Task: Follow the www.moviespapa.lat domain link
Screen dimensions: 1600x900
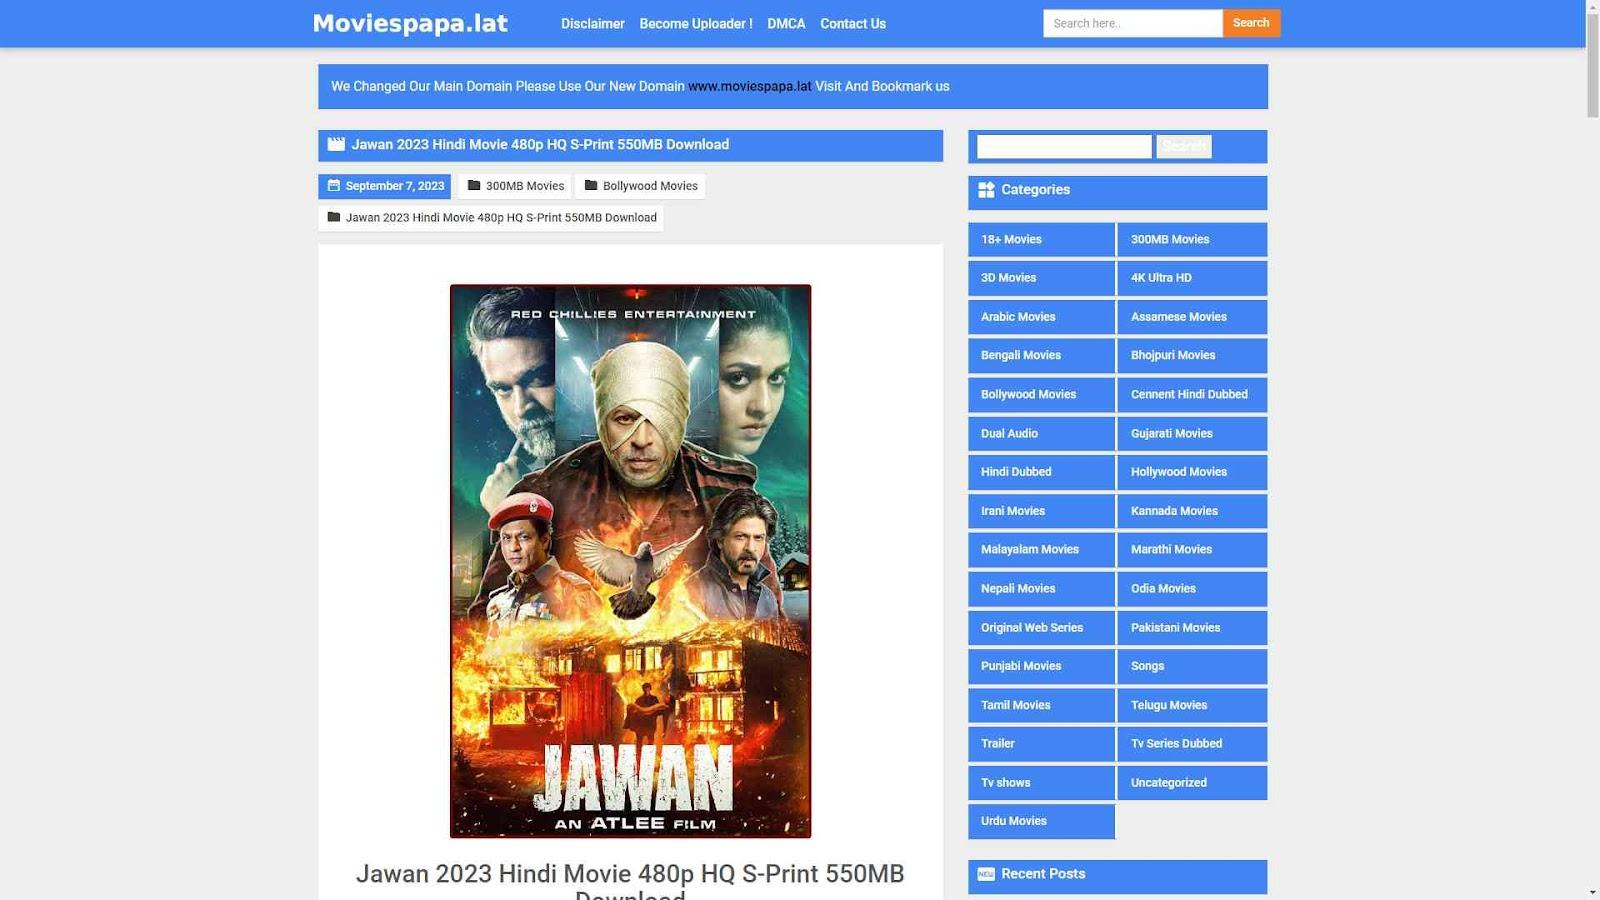Action: [749, 86]
